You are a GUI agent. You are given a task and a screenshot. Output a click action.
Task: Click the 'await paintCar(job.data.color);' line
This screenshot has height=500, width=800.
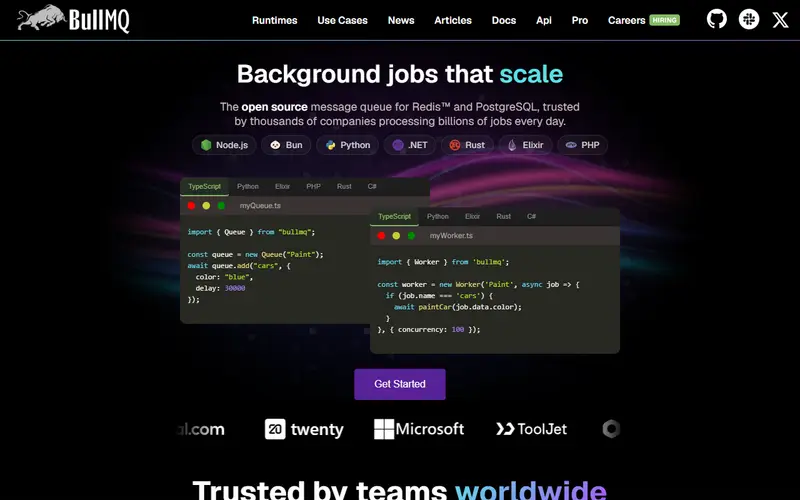[458, 307]
